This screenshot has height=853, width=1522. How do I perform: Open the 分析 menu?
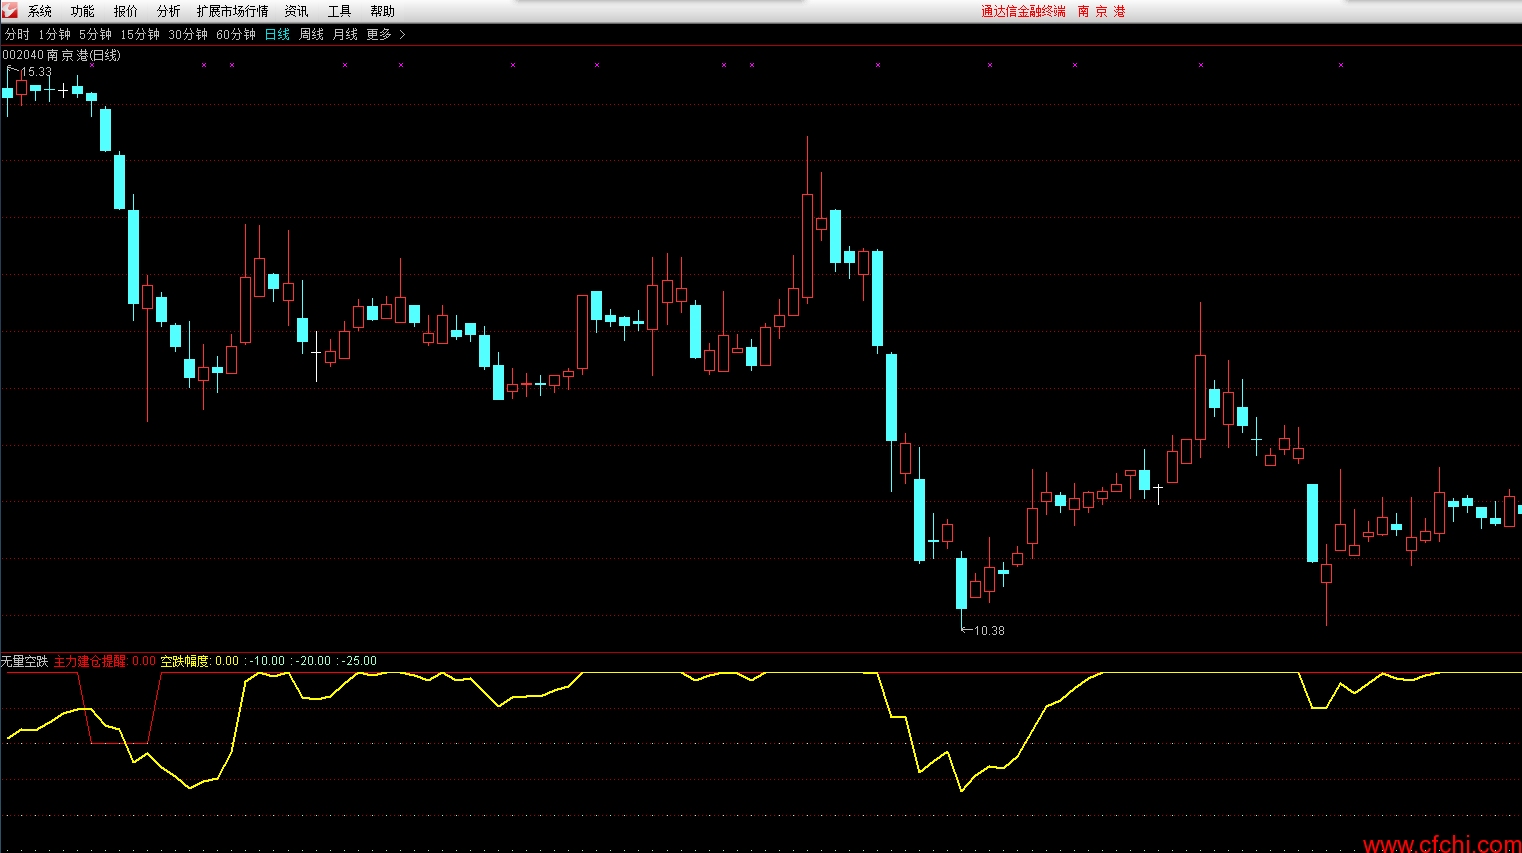[169, 11]
